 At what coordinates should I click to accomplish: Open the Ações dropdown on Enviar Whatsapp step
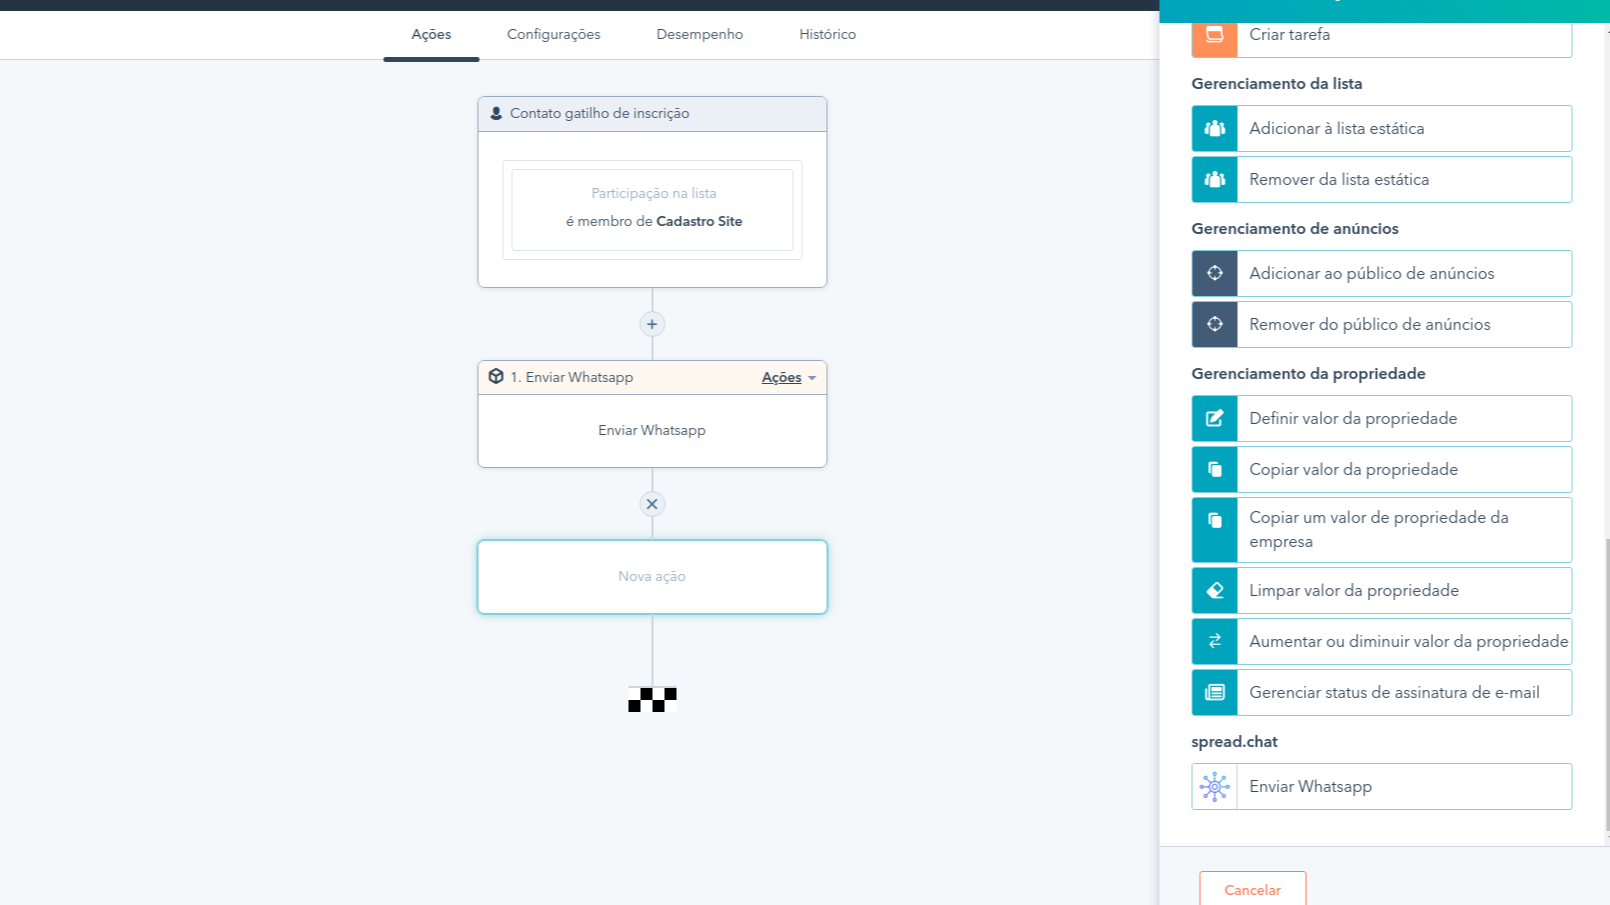tap(788, 378)
